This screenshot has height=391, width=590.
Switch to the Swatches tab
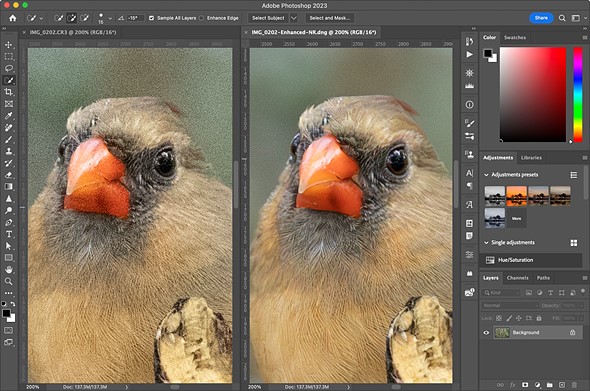515,38
